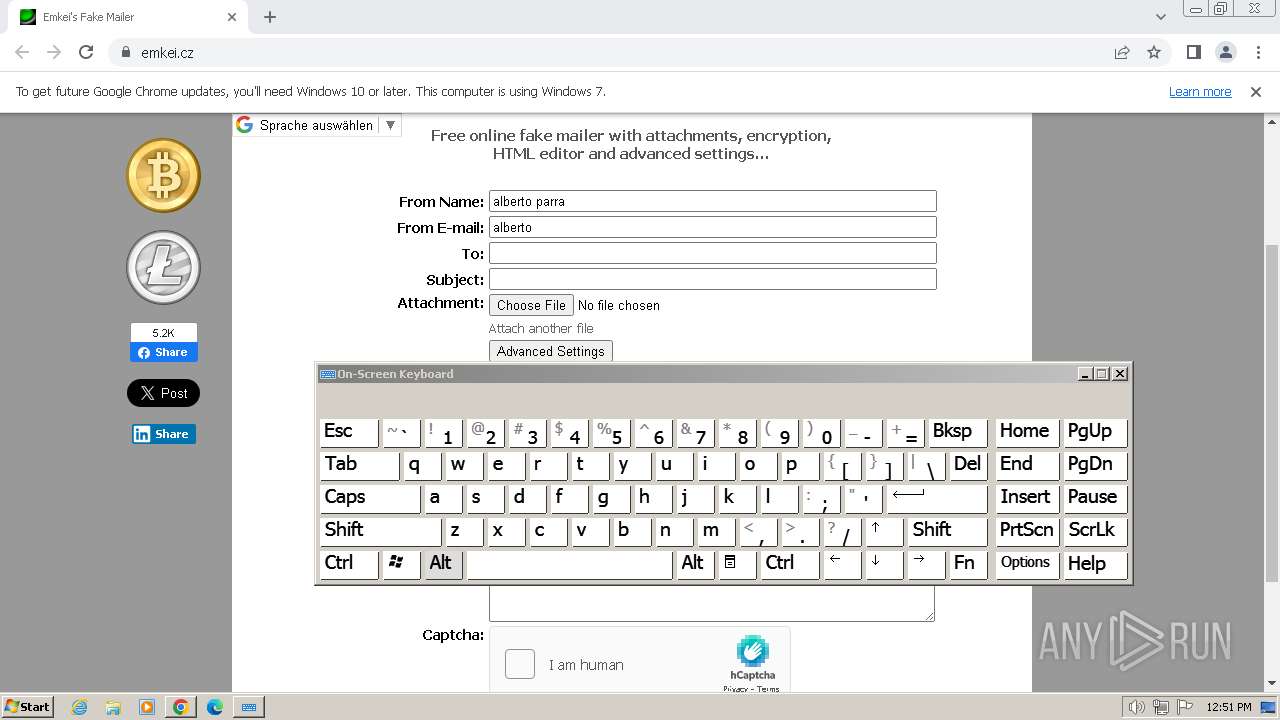The width and height of the screenshot is (1280, 720).
Task: Reload the page in Chrome
Action: pos(86,52)
